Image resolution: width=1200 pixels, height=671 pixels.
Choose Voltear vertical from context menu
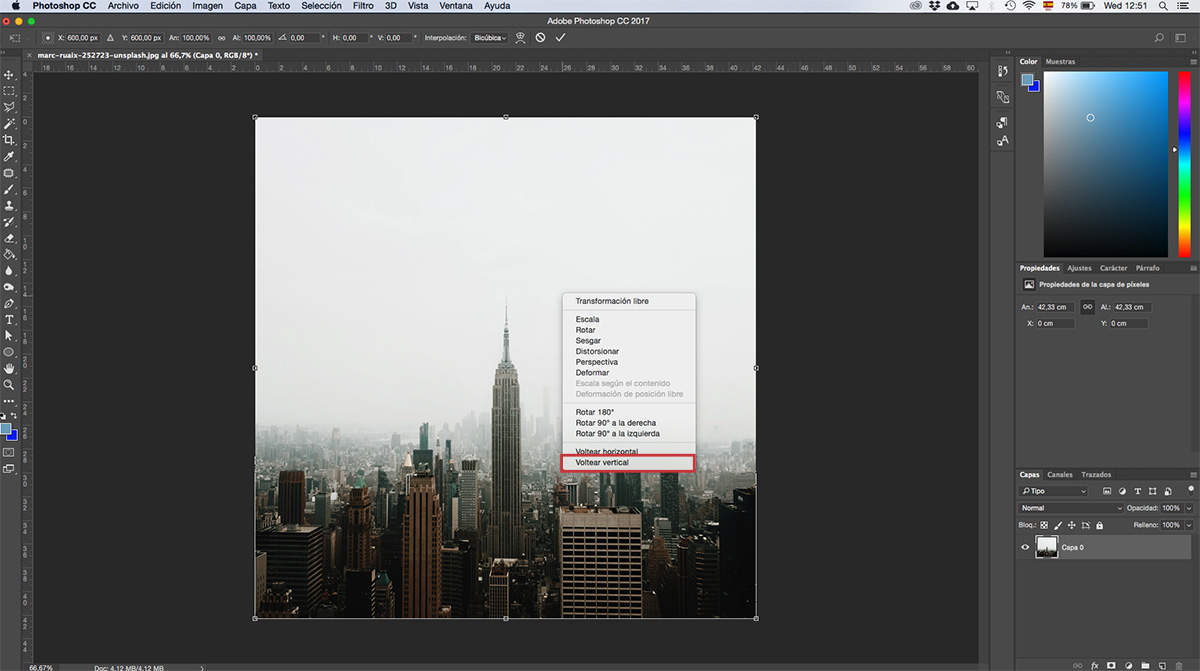click(627, 463)
